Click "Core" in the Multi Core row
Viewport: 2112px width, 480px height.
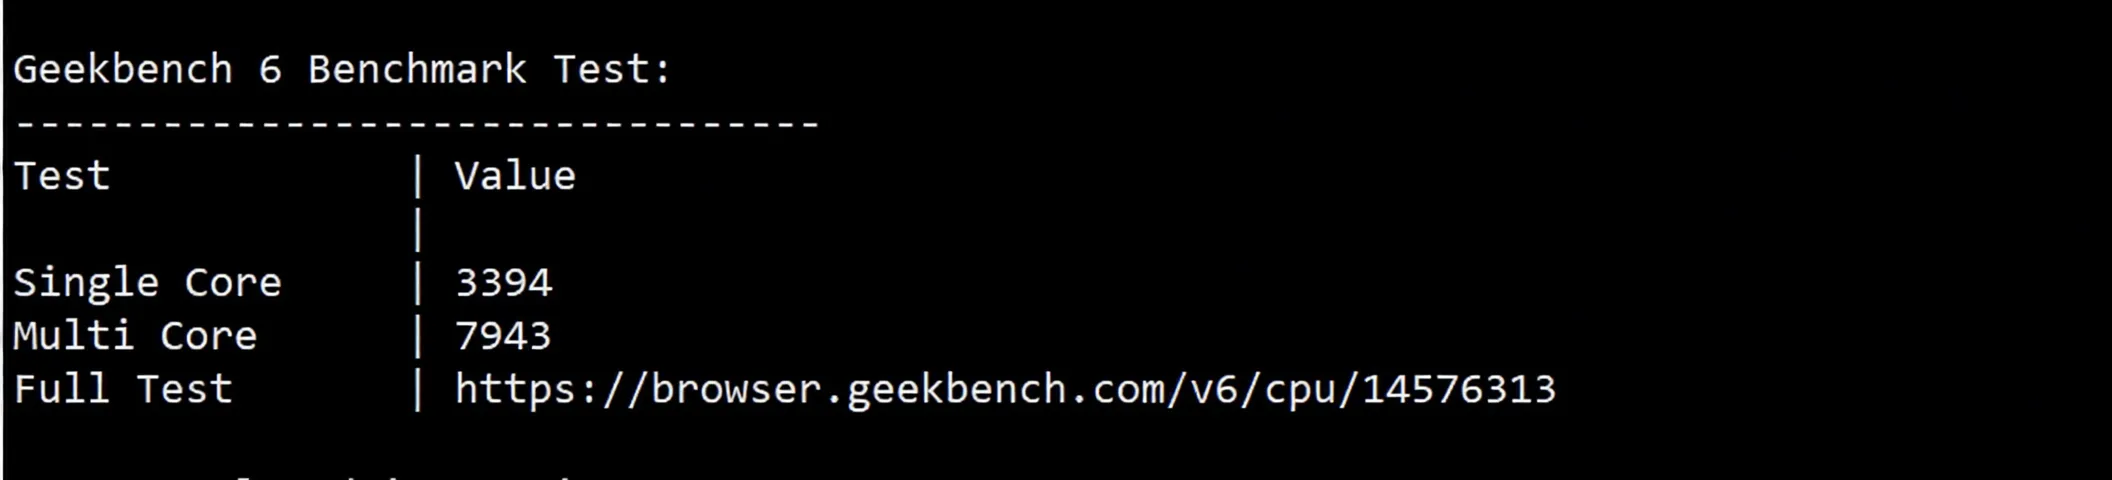tap(209, 336)
